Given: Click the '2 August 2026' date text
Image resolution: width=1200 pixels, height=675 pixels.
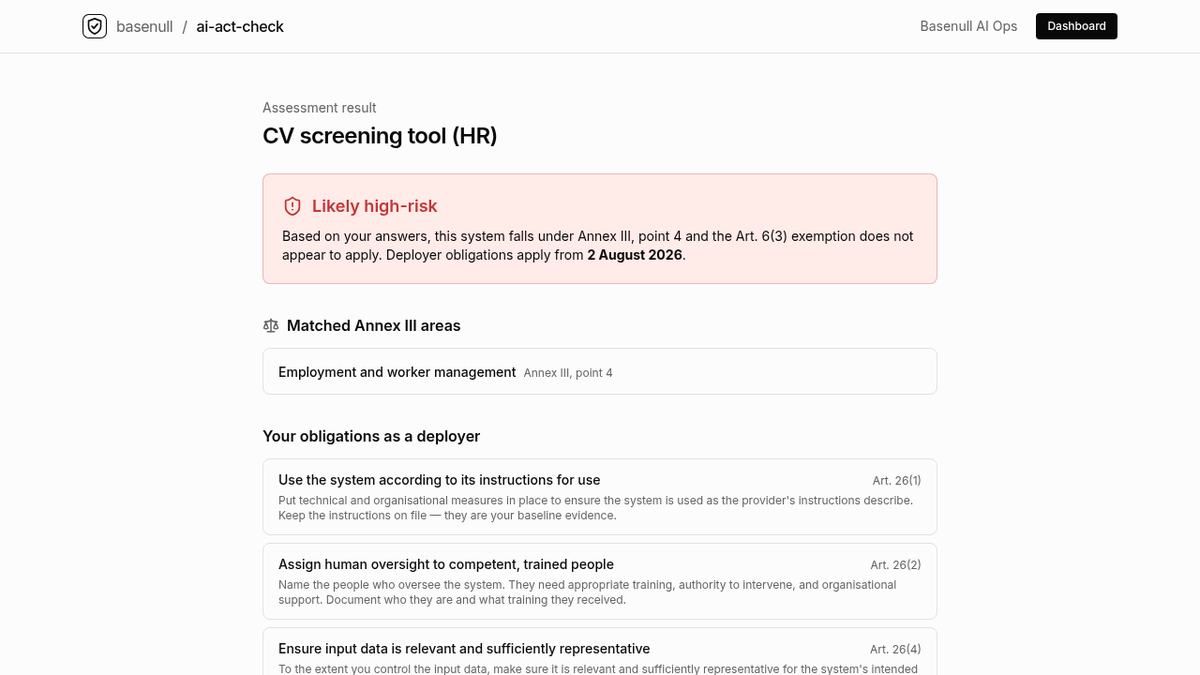Looking at the screenshot, I should tap(634, 255).
